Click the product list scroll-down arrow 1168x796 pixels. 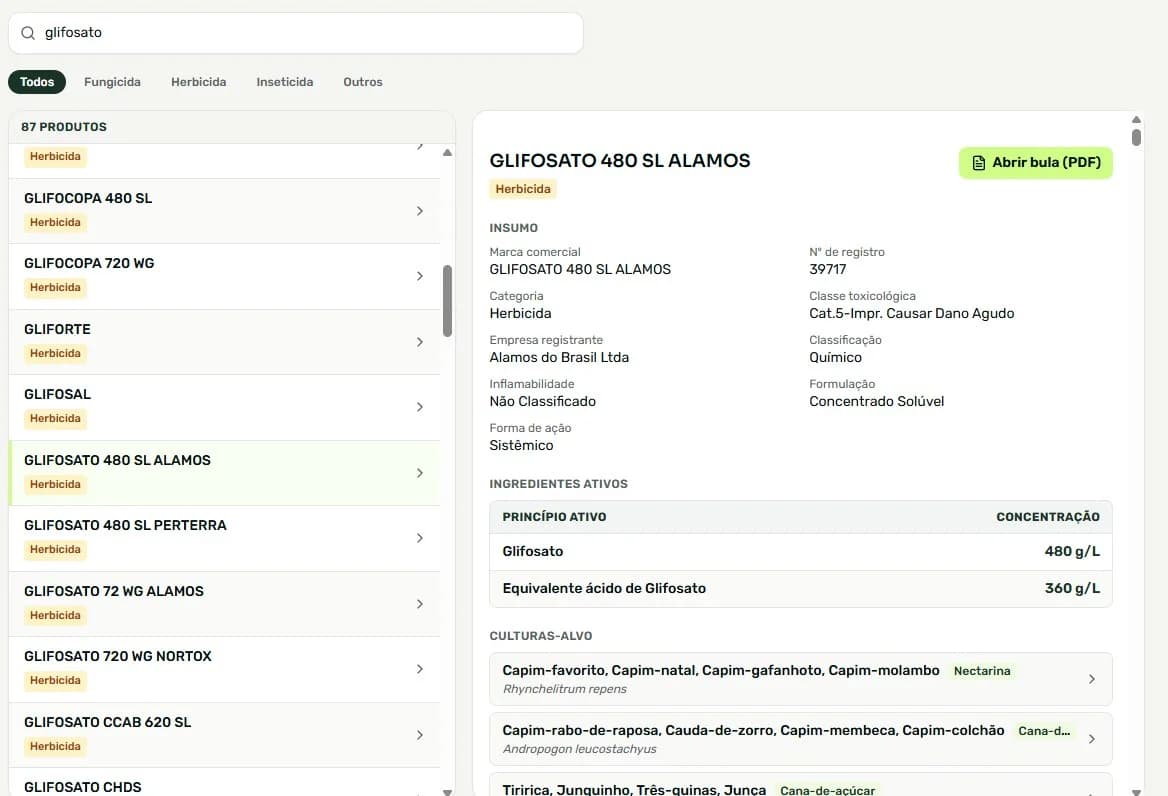(448, 792)
